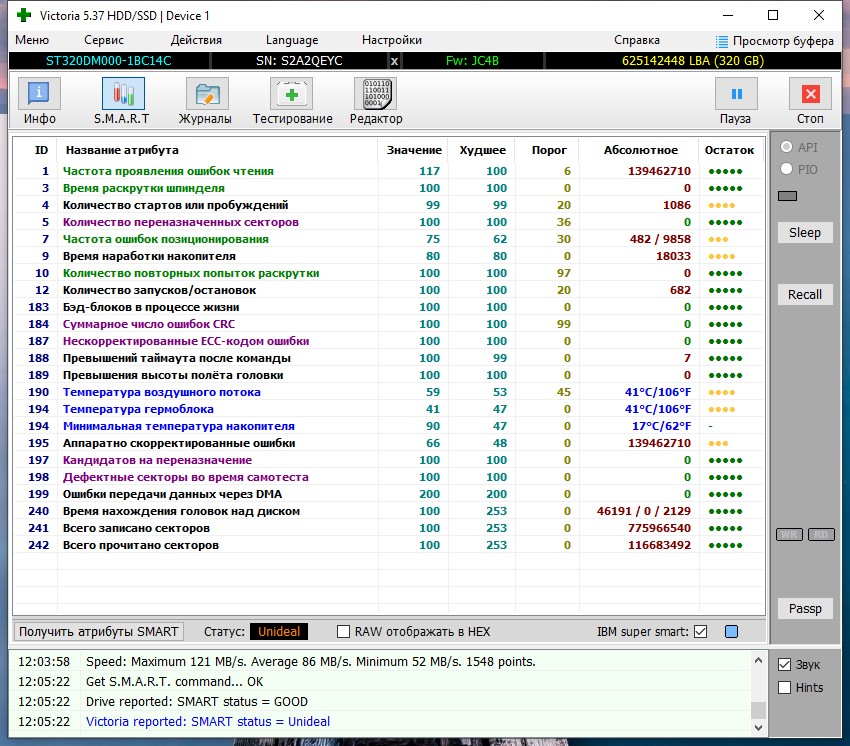Viewport: 850px width, 746px height.
Task: Click the blue color square near IBM super smart
Action: pyautogui.click(x=731, y=632)
